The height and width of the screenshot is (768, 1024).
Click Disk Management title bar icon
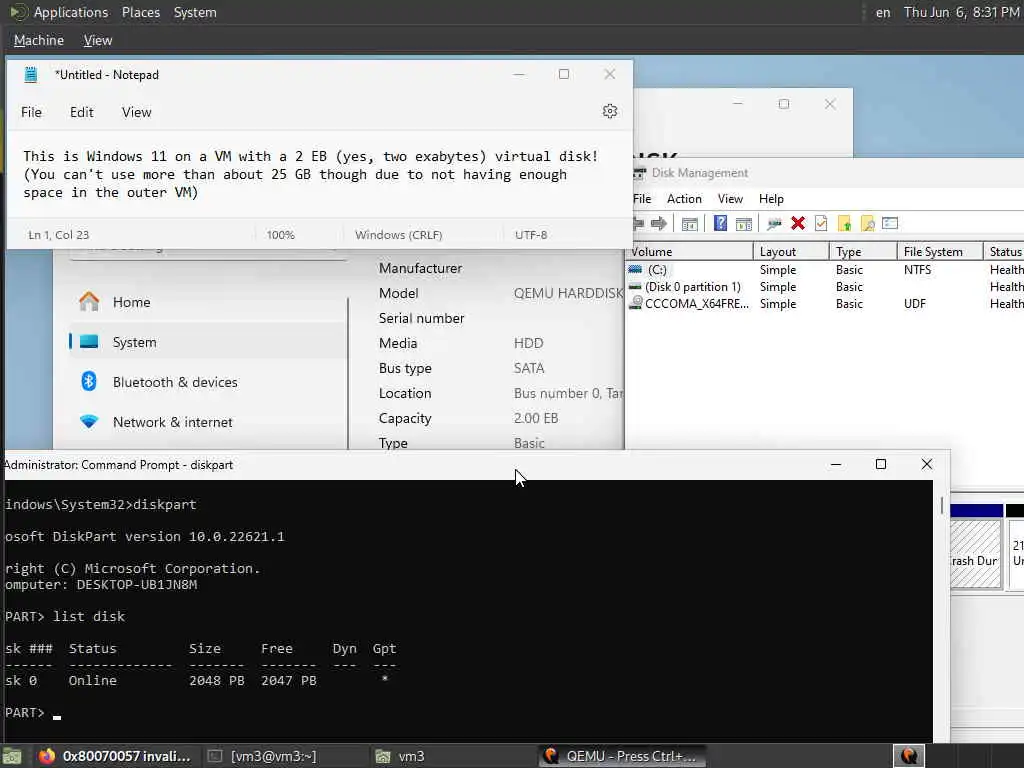click(639, 173)
